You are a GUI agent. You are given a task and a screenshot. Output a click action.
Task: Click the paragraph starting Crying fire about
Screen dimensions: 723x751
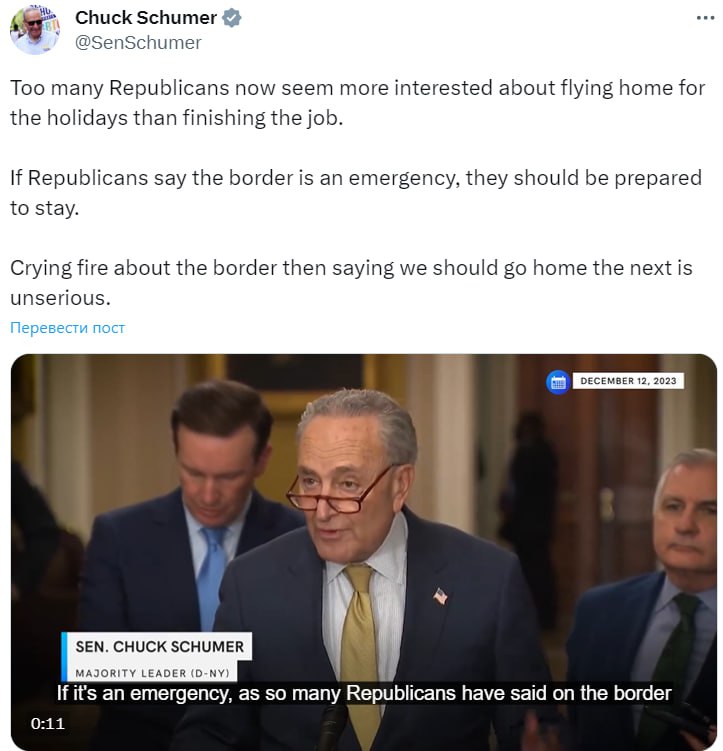[x=351, y=283]
